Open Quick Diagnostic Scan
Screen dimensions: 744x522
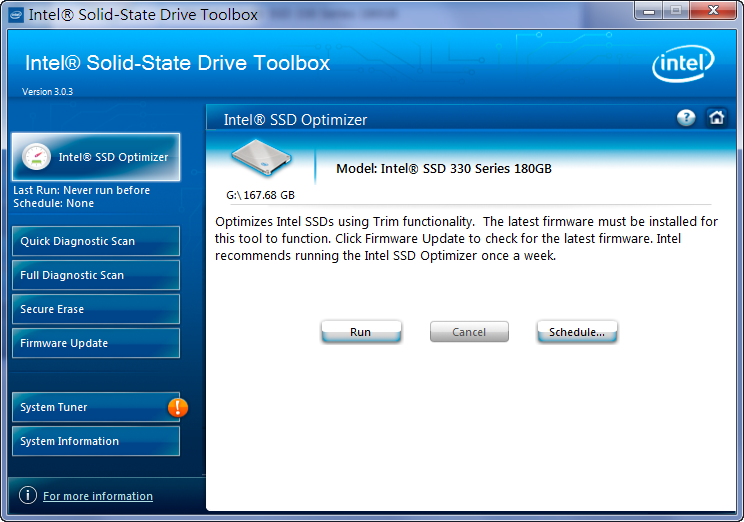[96, 241]
